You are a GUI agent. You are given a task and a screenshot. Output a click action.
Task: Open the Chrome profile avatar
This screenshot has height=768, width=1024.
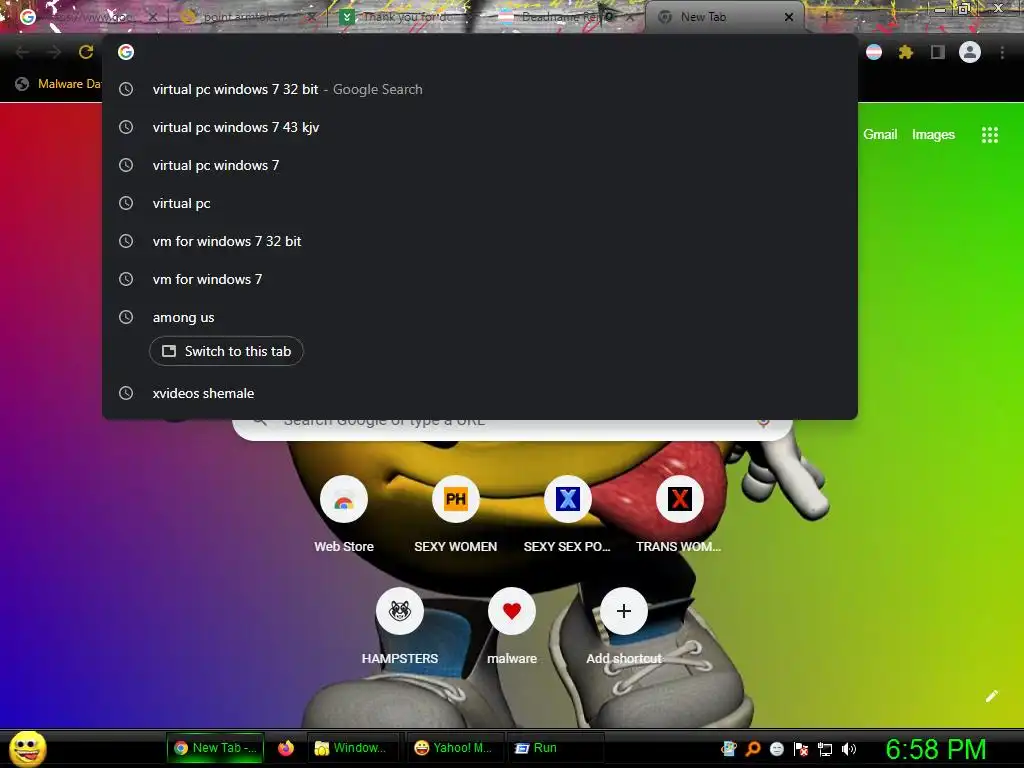(970, 52)
